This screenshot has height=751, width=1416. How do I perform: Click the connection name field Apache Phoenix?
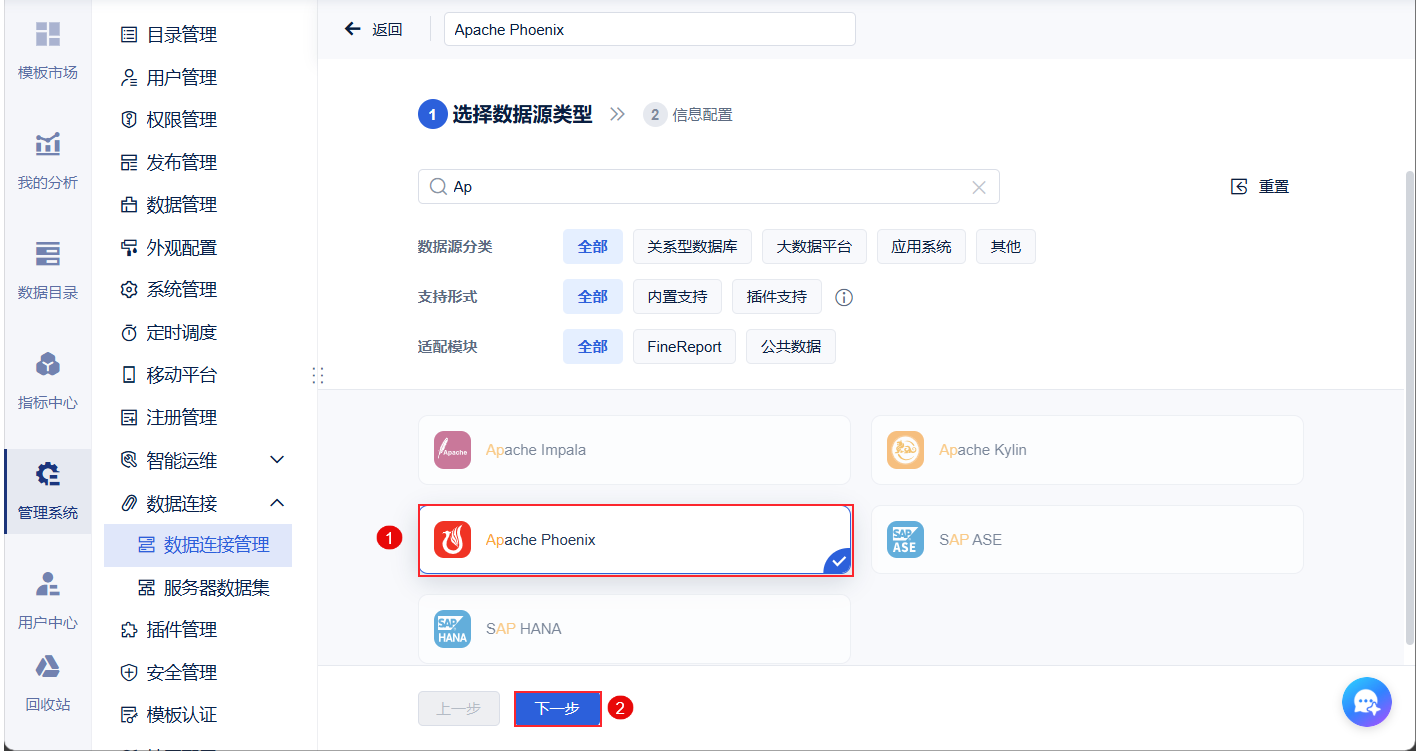650,30
